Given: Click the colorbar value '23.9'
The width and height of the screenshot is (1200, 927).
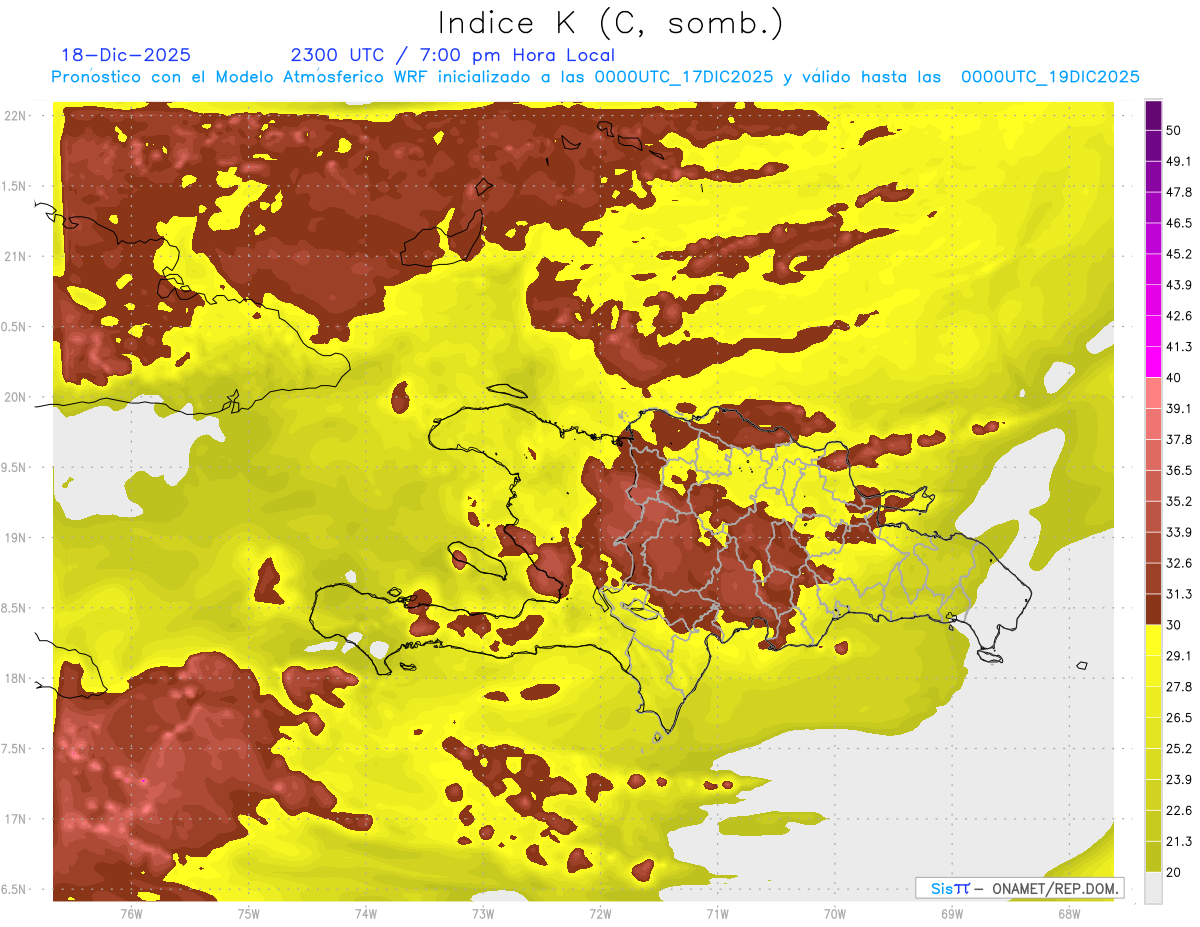Looking at the screenshot, I should [1179, 780].
